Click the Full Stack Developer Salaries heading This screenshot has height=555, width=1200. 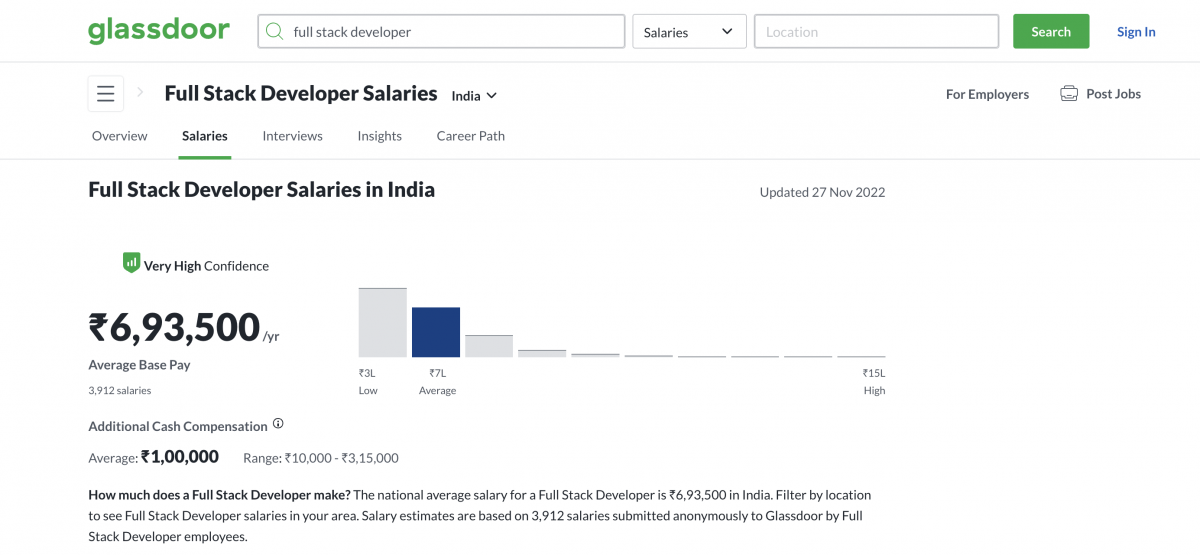coord(301,93)
